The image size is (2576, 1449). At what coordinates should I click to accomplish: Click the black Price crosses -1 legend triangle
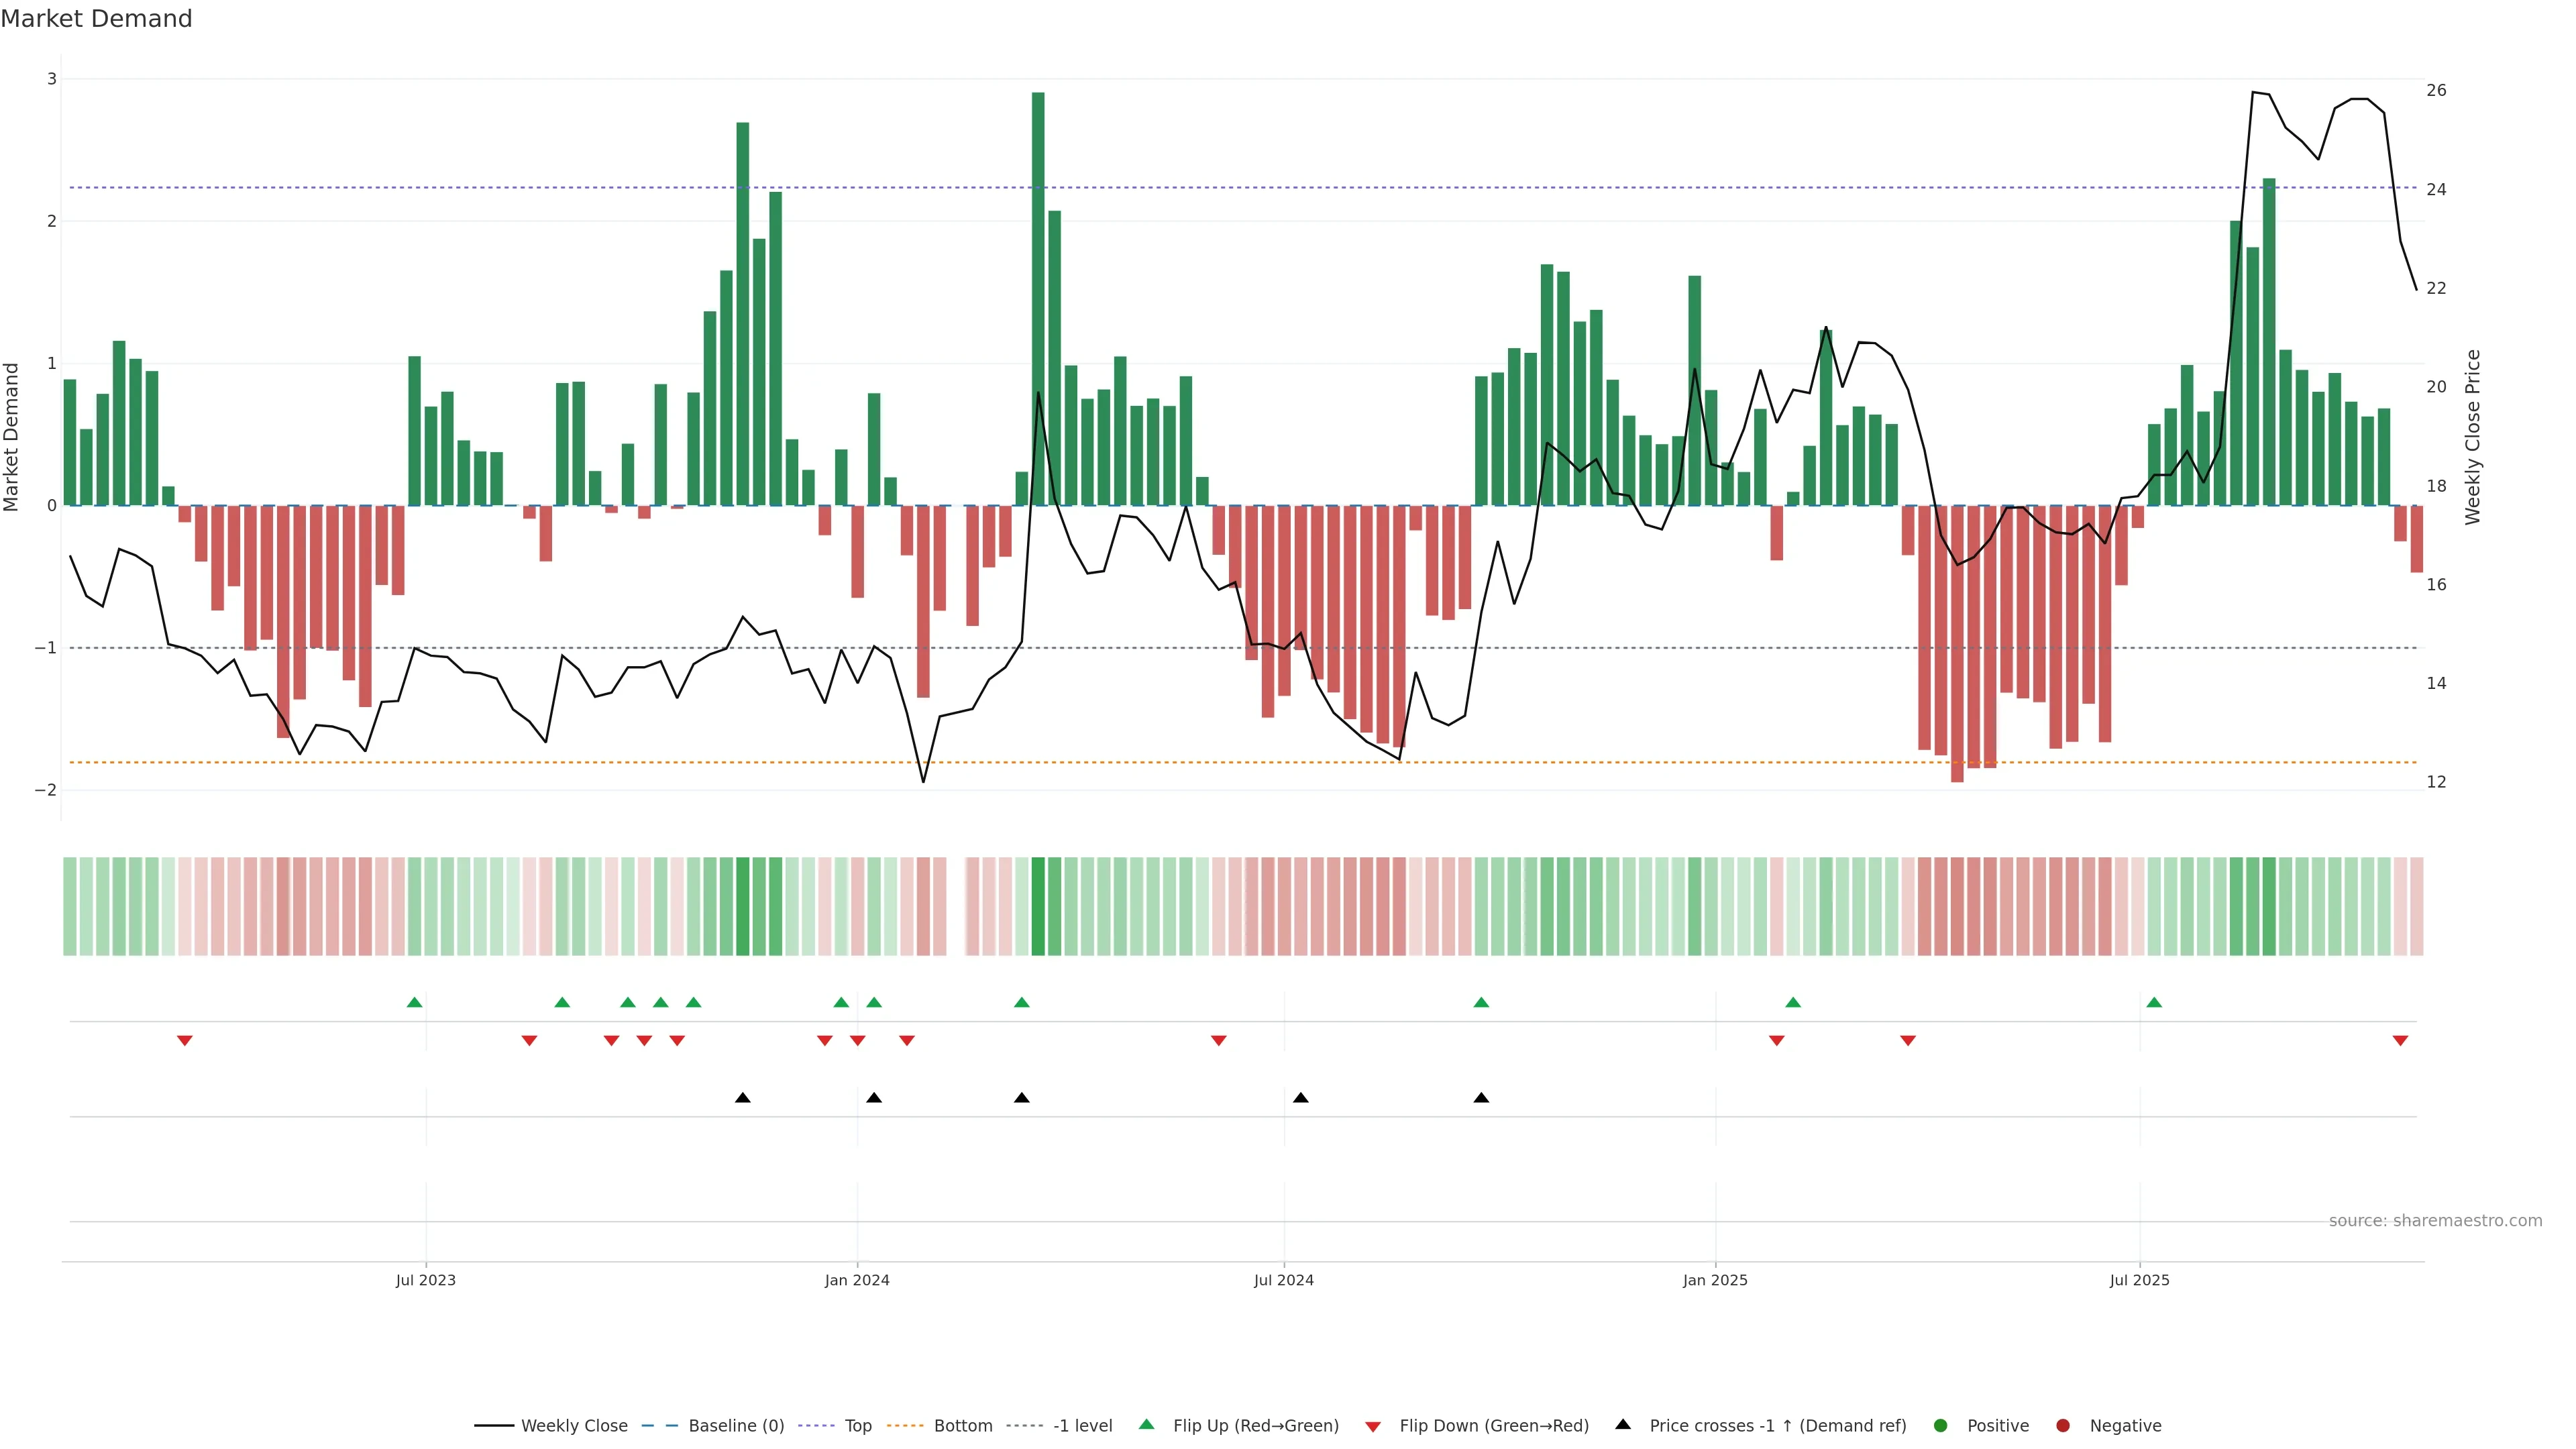1623,1424
